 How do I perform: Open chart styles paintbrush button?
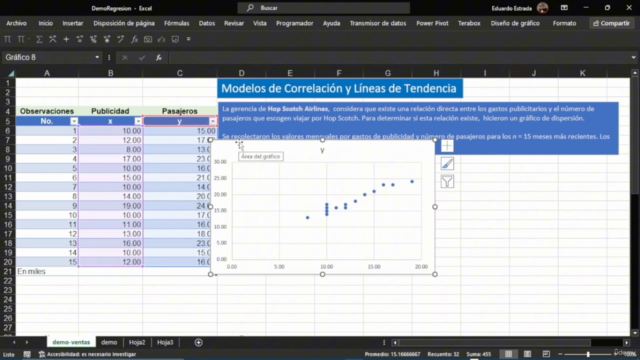click(447, 164)
